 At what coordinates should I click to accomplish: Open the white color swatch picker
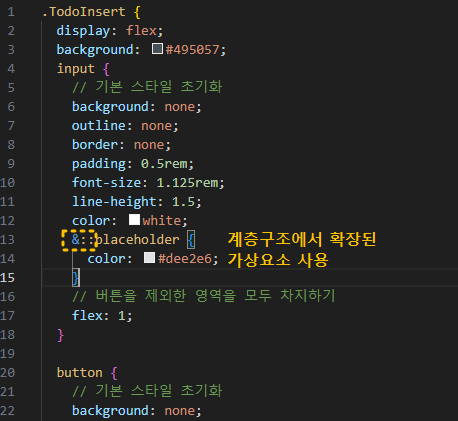[134, 220]
